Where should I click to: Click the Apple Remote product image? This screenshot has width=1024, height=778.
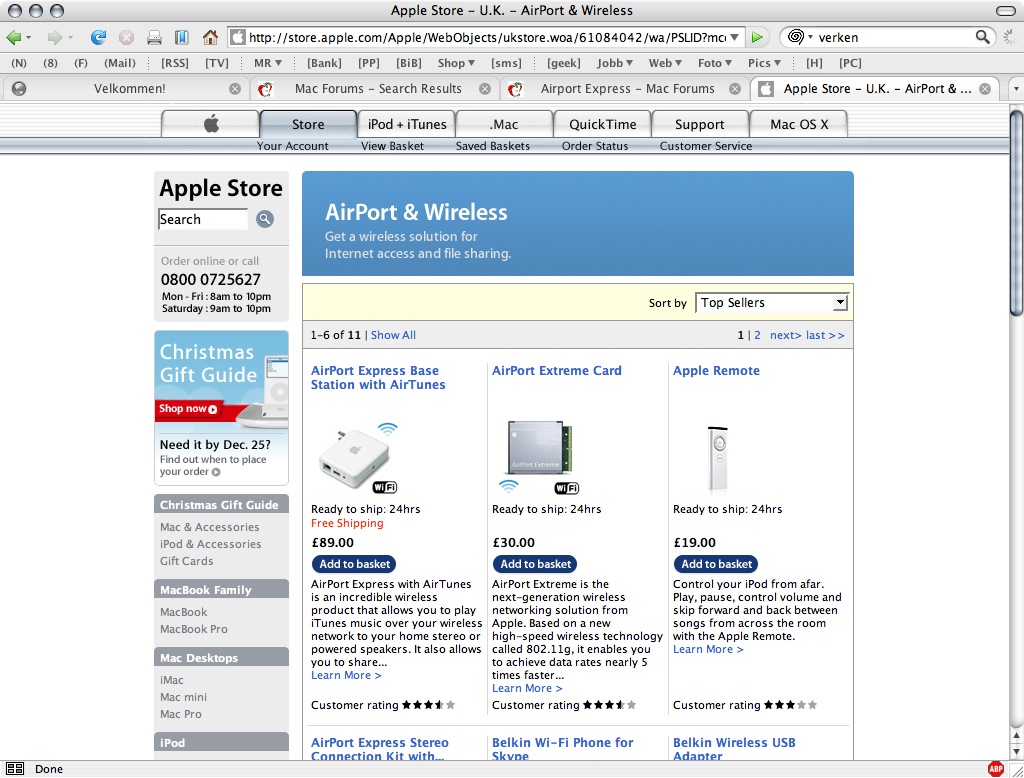718,458
